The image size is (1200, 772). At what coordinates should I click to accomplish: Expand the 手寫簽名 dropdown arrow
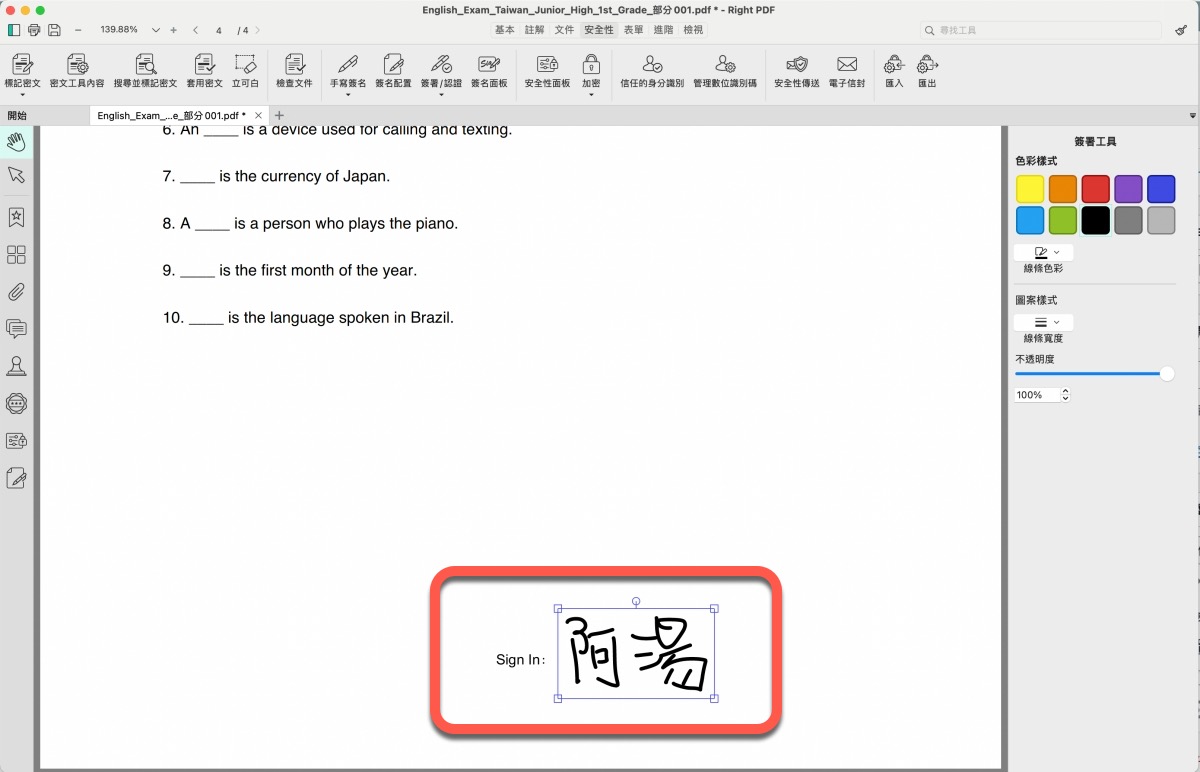(348, 95)
